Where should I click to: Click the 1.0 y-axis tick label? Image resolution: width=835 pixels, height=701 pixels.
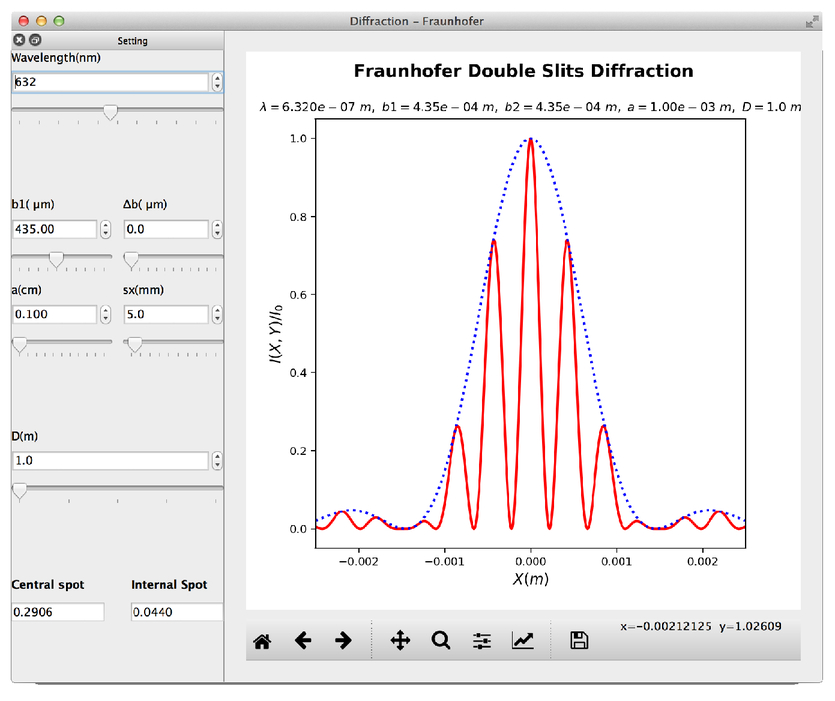click(x=298, y=138)
